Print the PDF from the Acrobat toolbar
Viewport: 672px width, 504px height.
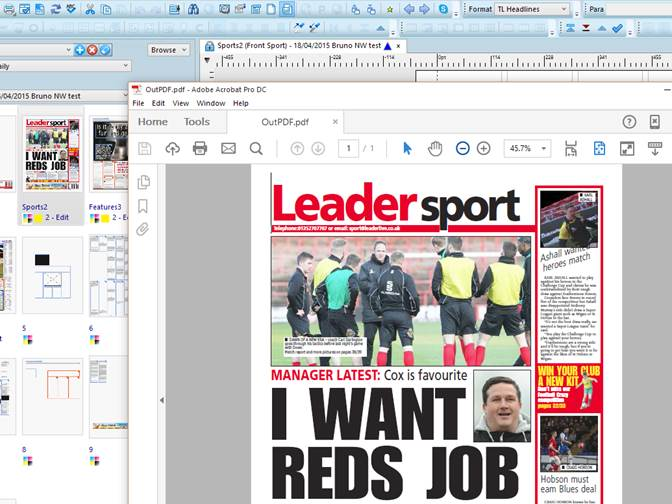coord(200,149)
